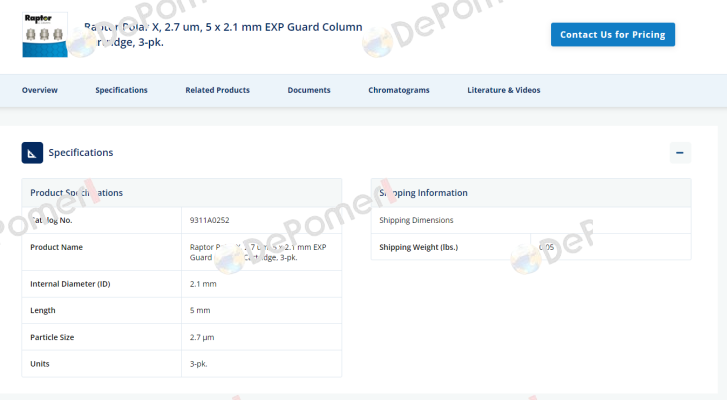
Task: Open the Literature & Videos tab
Action: (x=504, y=90)
